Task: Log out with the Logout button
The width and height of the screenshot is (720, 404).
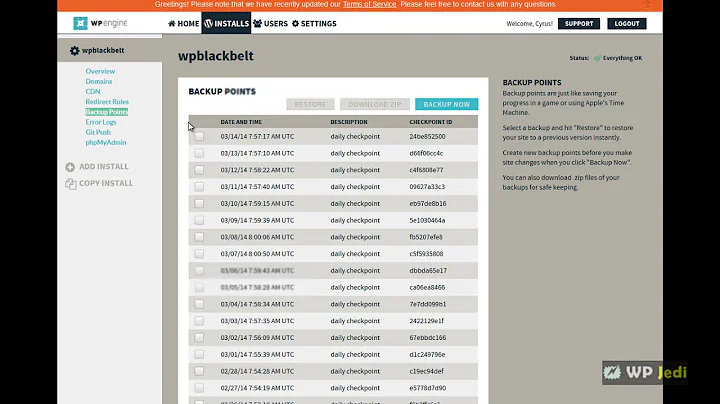Action: click(627, 23)
